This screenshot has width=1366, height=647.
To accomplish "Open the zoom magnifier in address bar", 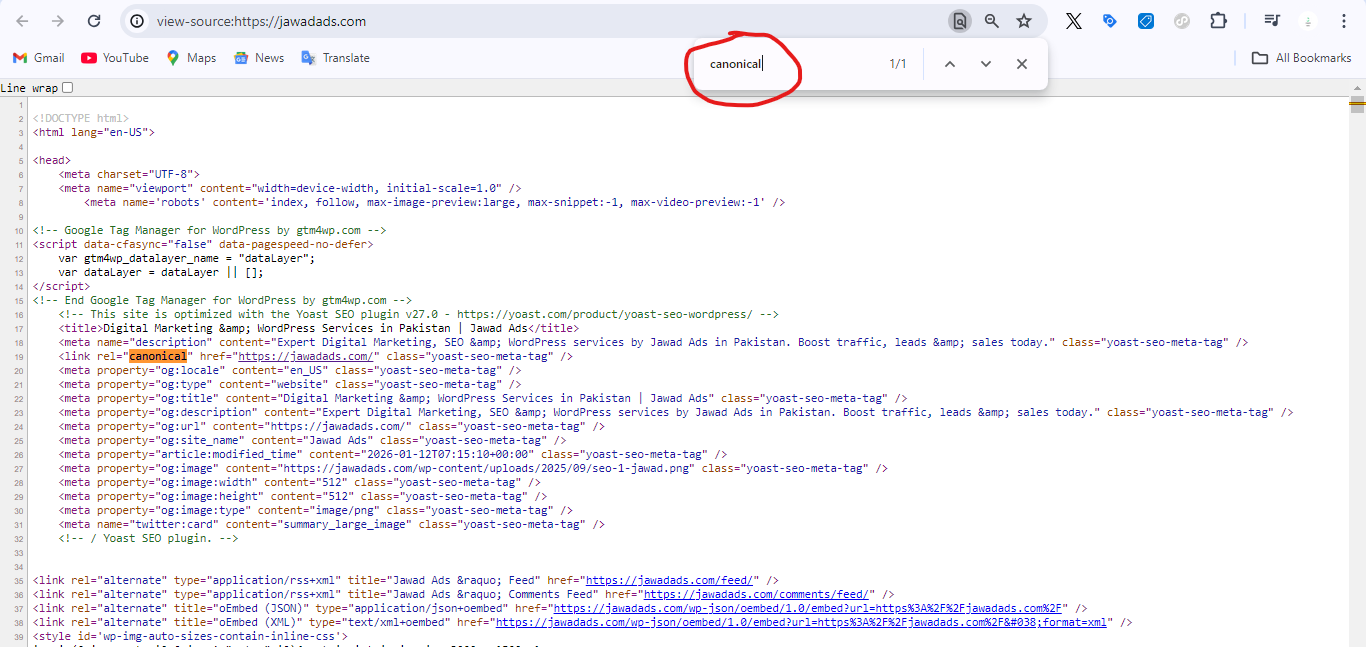I will tap(991, 21).
